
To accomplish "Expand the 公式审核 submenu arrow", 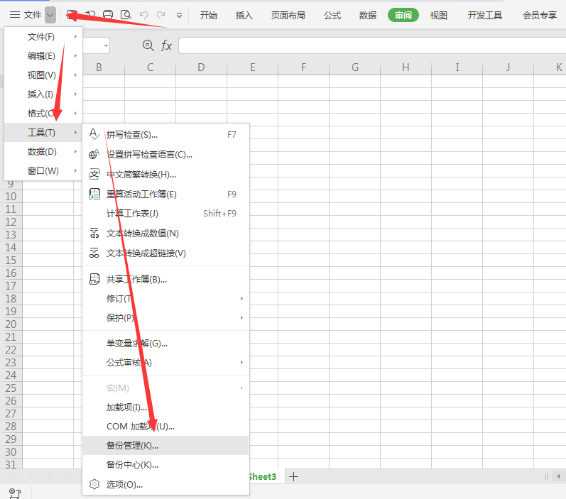I will 242,362.
